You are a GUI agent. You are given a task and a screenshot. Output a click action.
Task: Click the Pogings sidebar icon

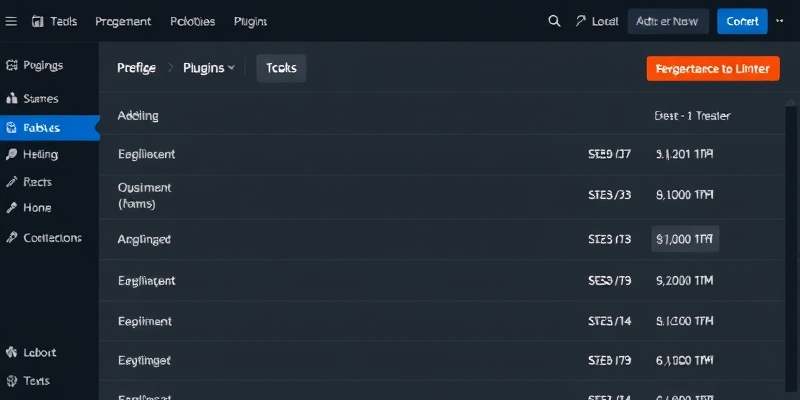(11, 65)
